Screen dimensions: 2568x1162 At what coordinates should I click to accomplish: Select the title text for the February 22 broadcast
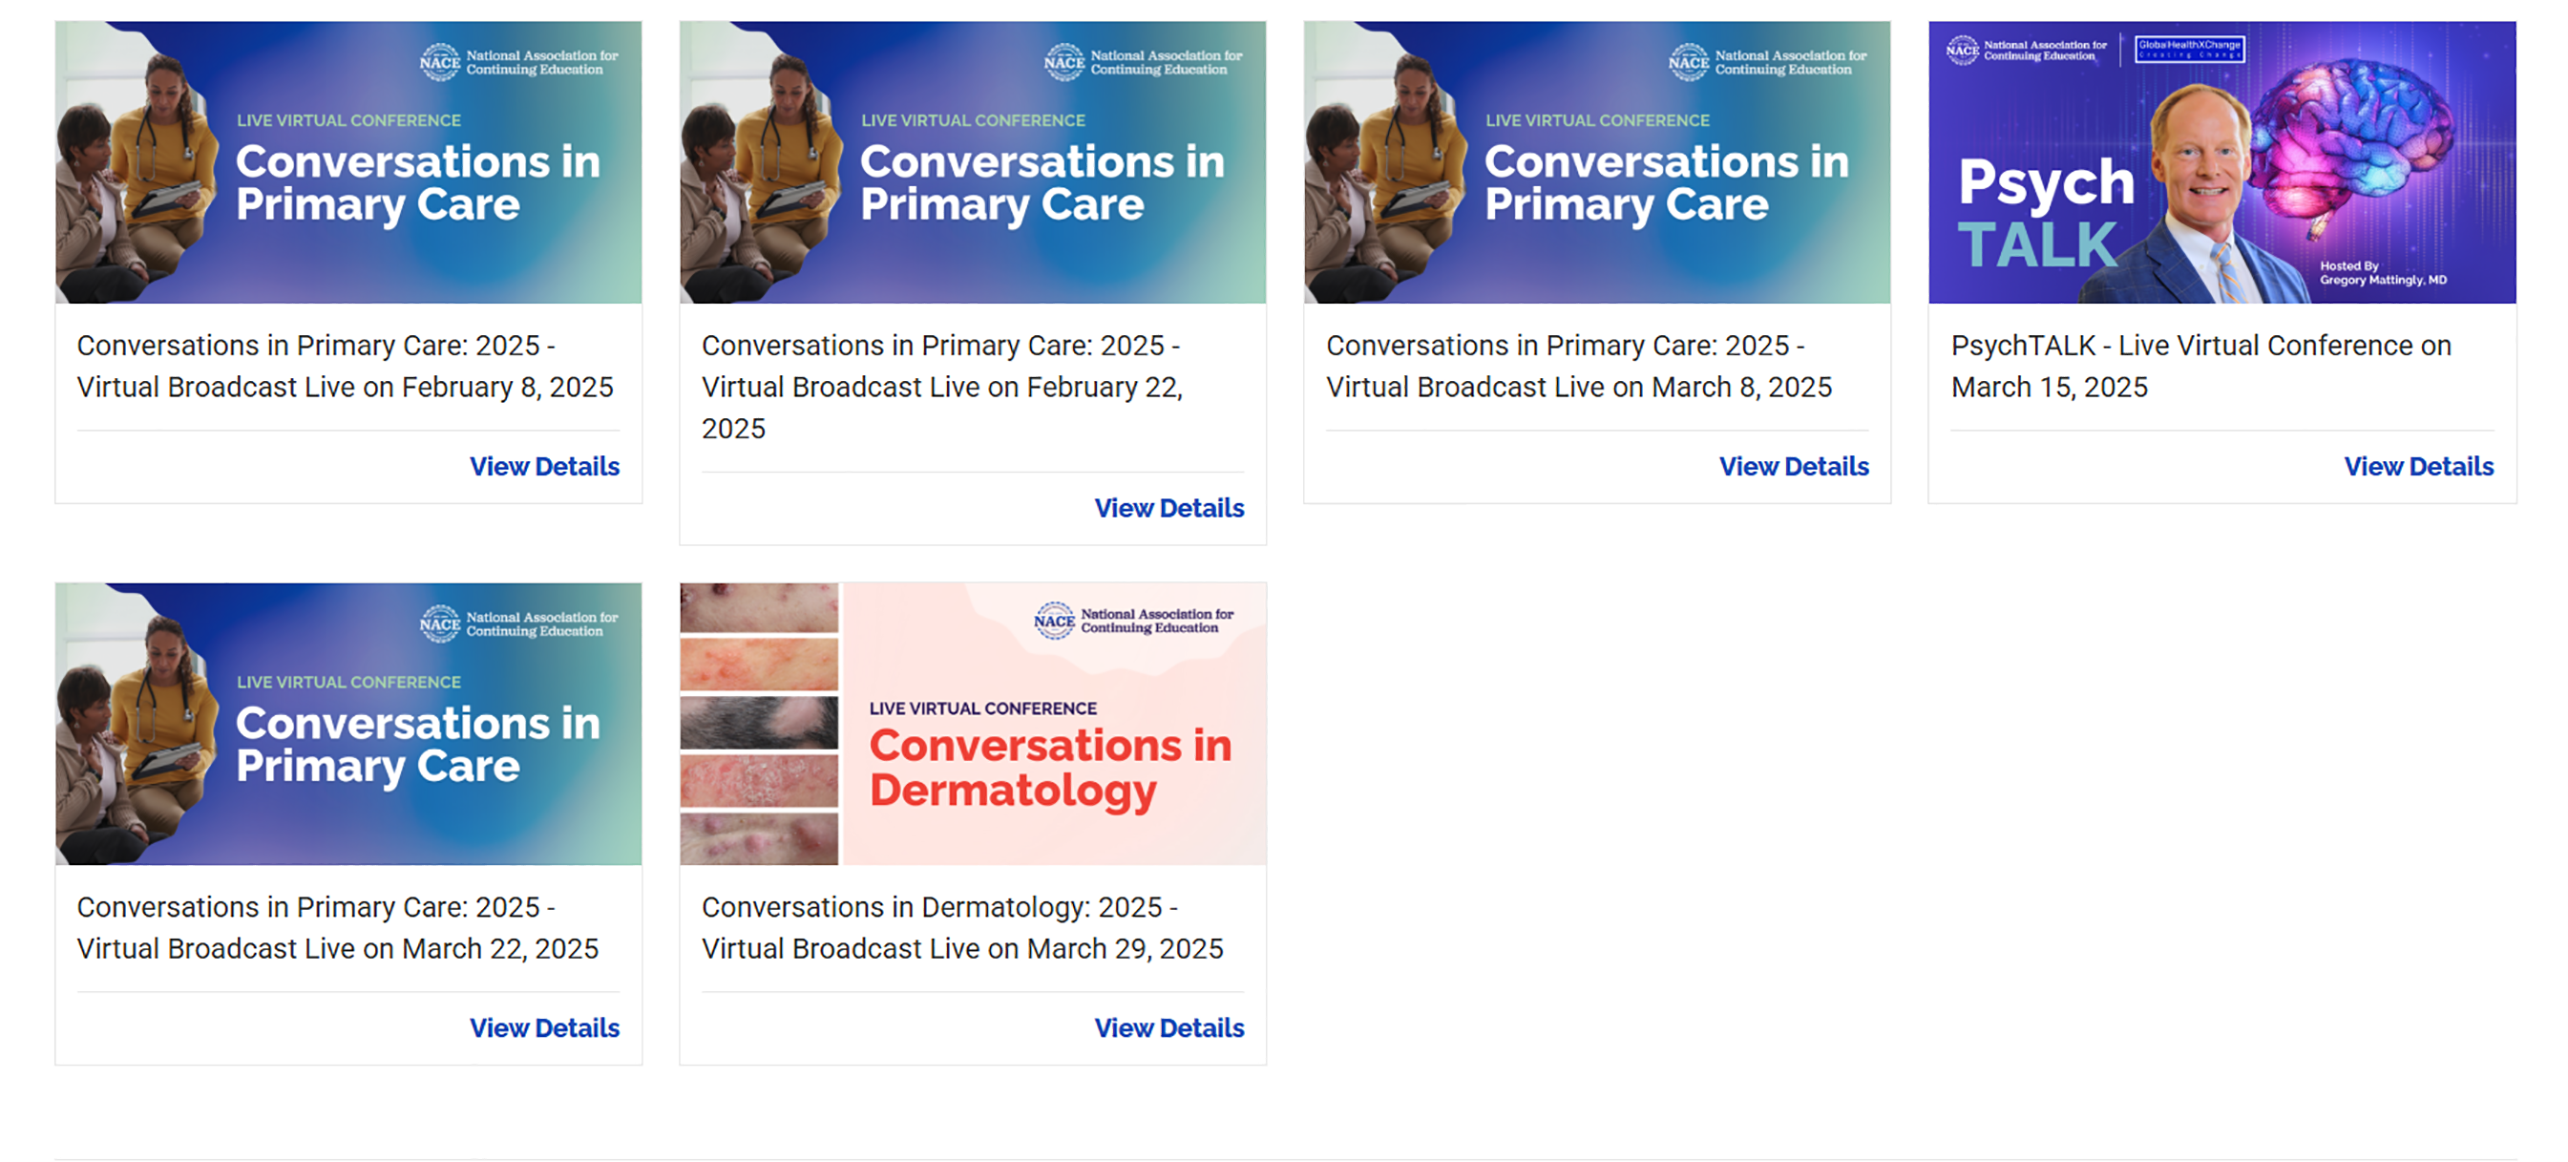[941, 386]
